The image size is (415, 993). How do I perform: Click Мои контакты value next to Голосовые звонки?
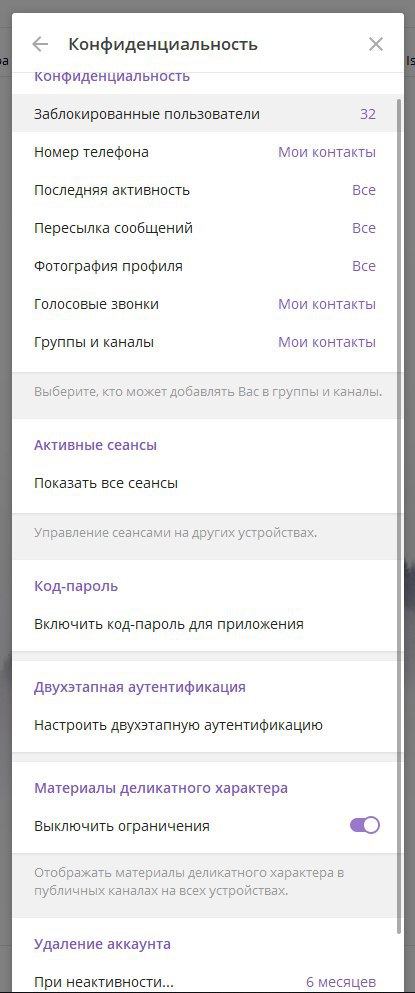pos(327,304)
